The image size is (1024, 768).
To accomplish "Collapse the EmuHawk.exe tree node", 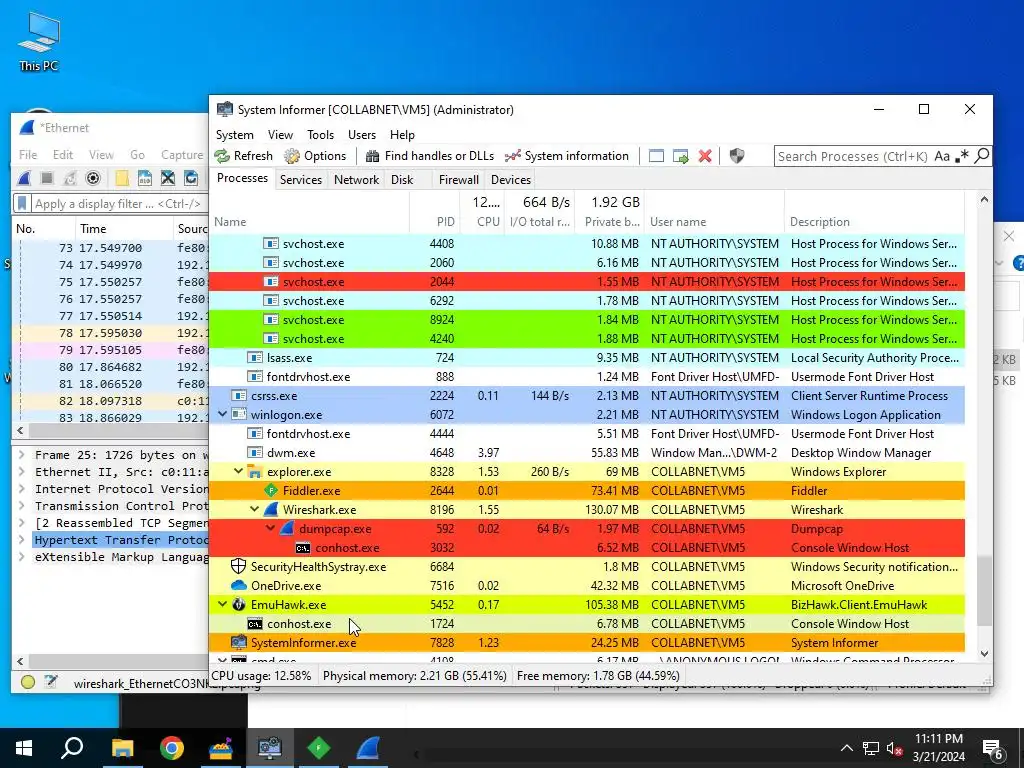I will click(222, 604).
